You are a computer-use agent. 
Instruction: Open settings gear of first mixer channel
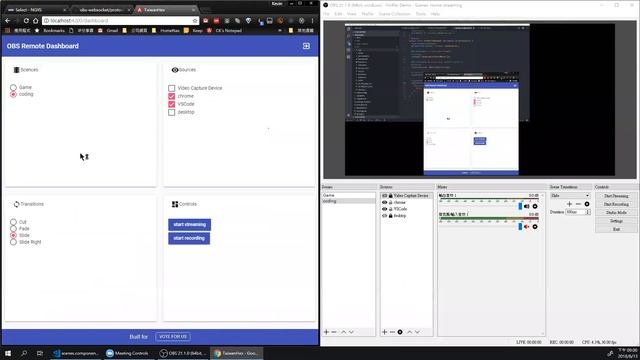pyautogui.click(x=535, y=207)
